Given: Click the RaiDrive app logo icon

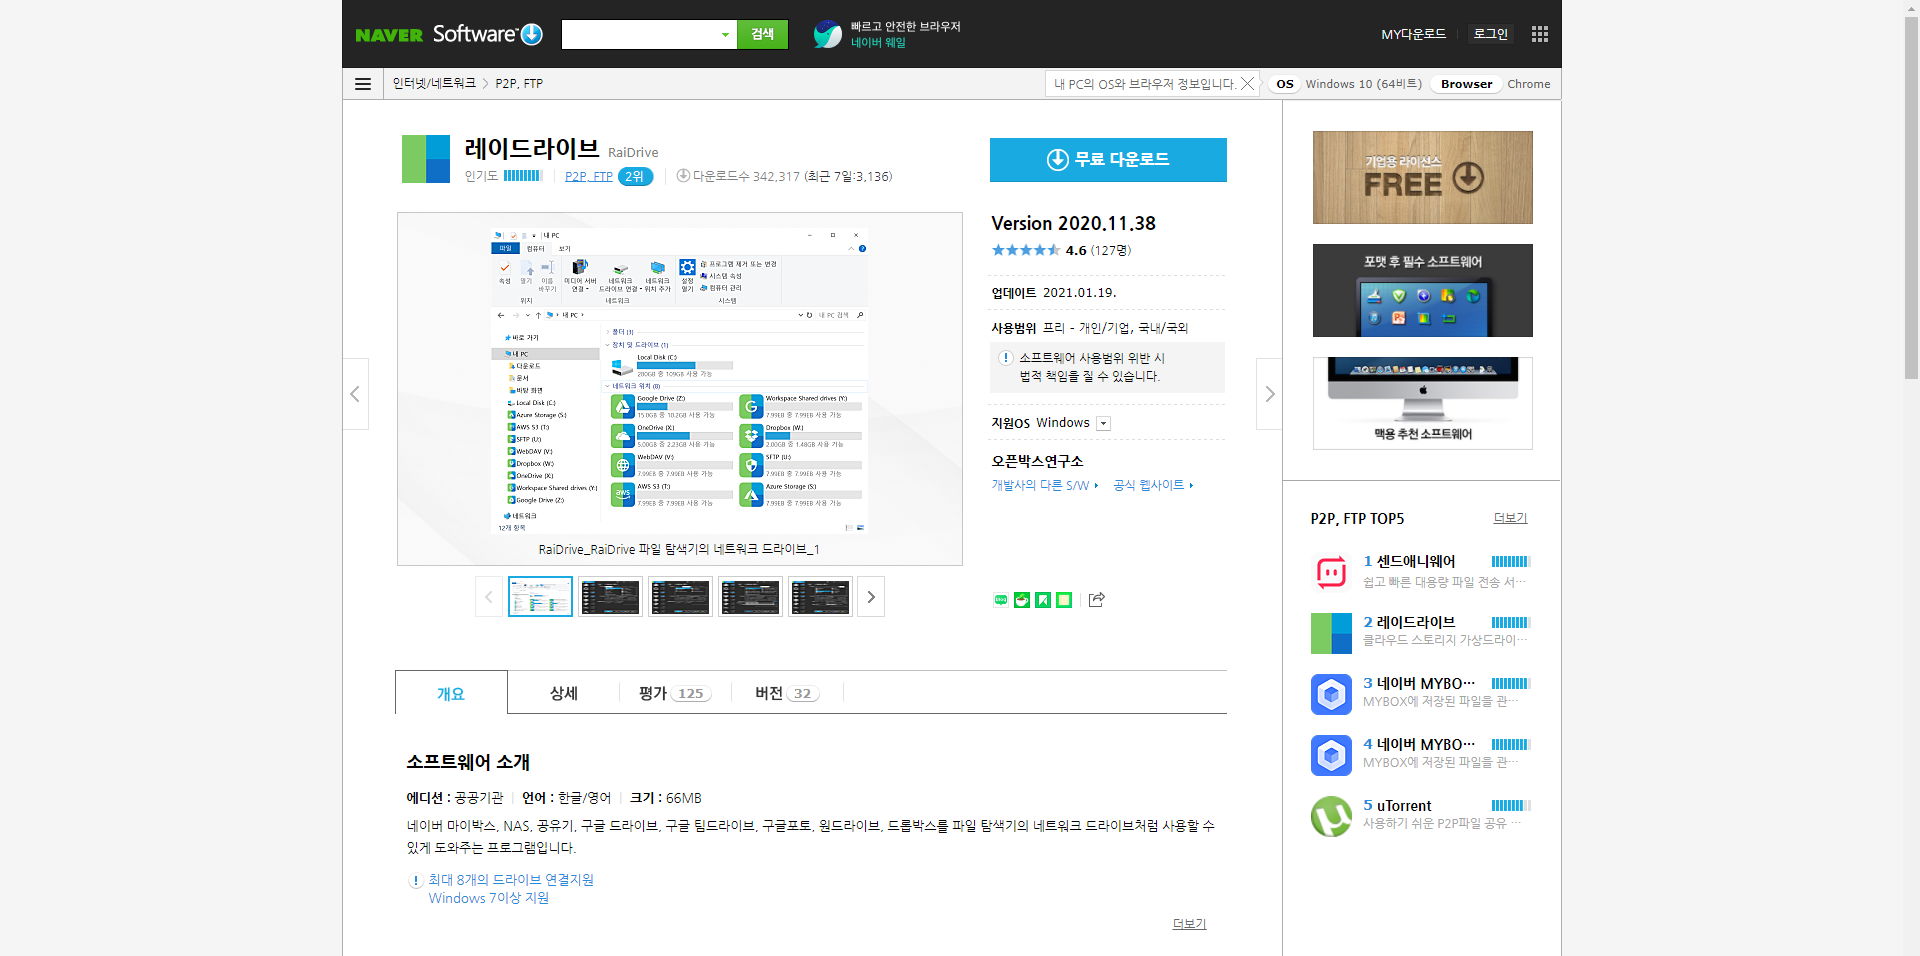Looking at the screenshot, I should click(x=426, y=159).
